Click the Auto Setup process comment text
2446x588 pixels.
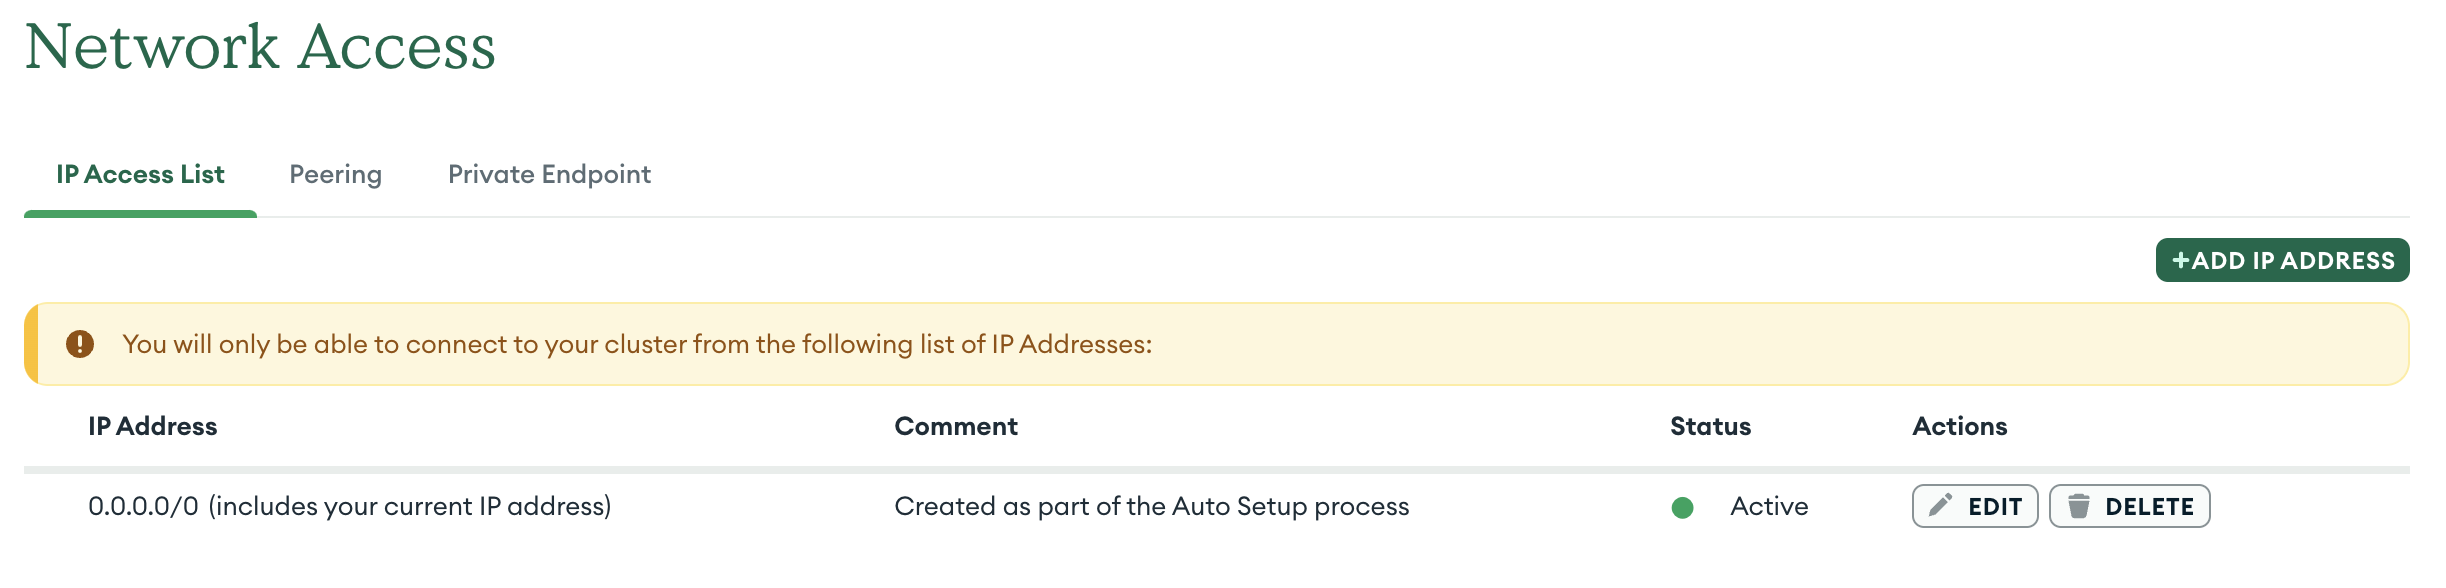tap(1151, 507)
